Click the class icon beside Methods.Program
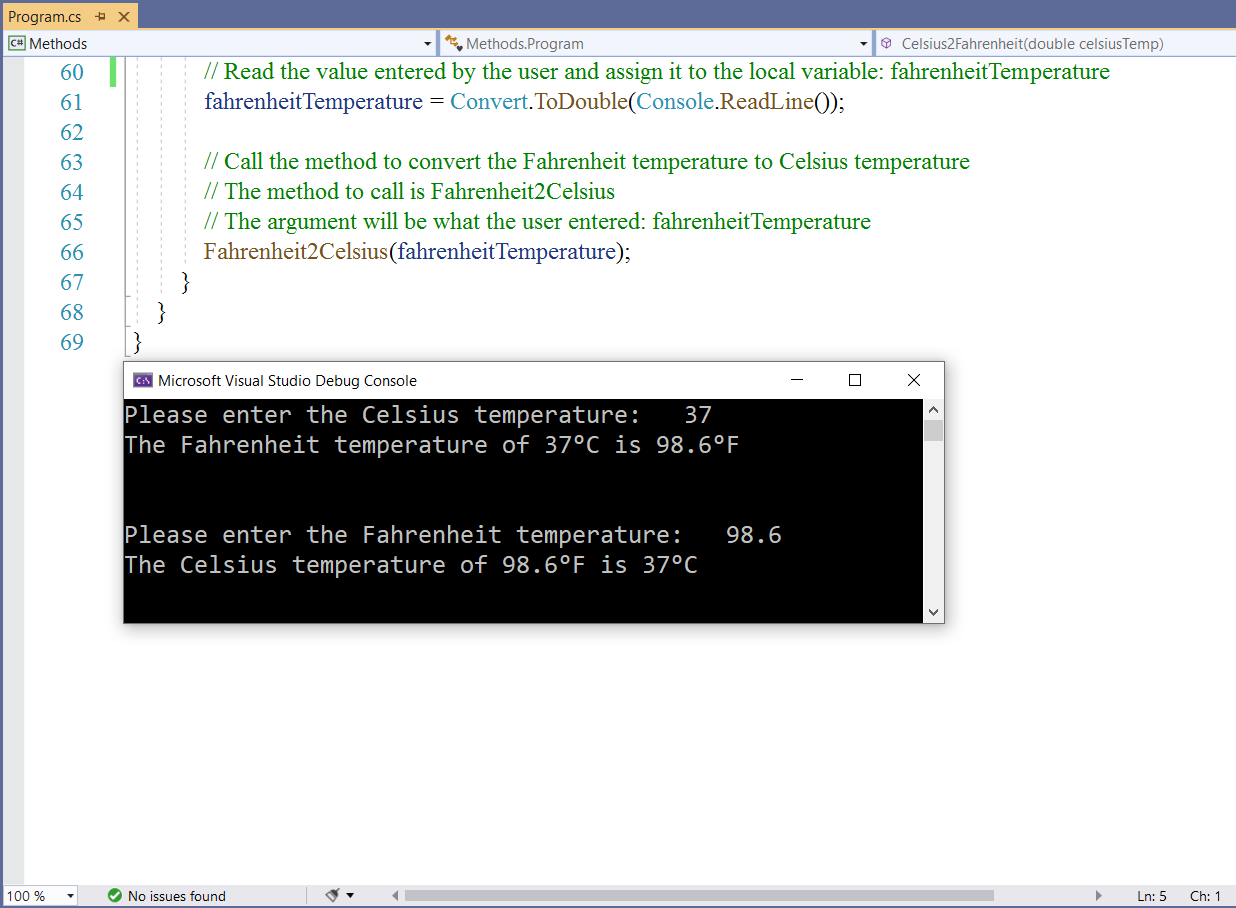1236x908 pixels. pyautogui.click(x=454, y=43)
